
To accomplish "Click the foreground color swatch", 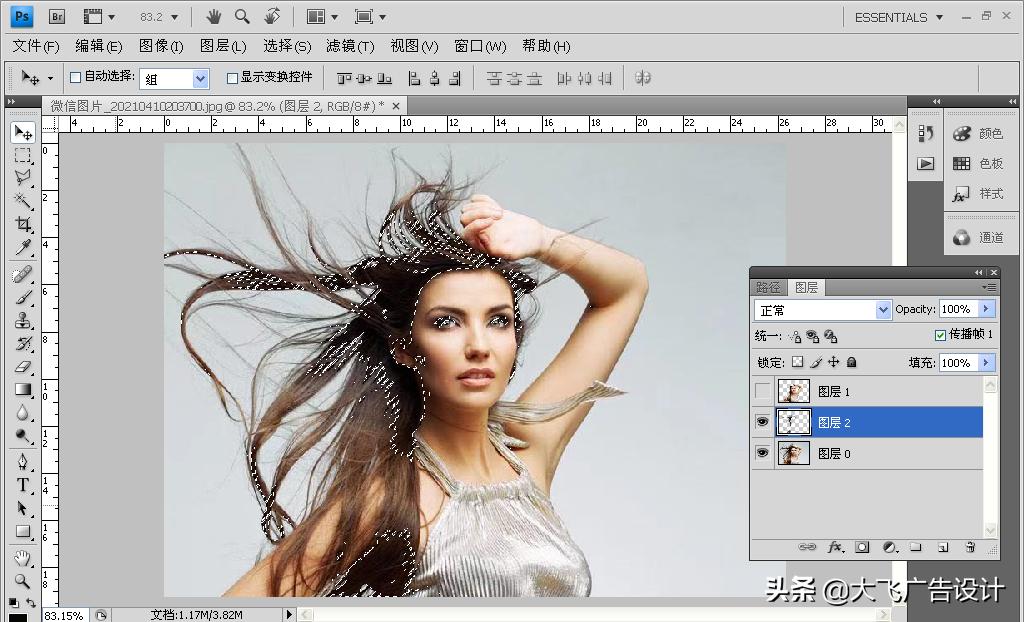I will [x=17, y=617].
